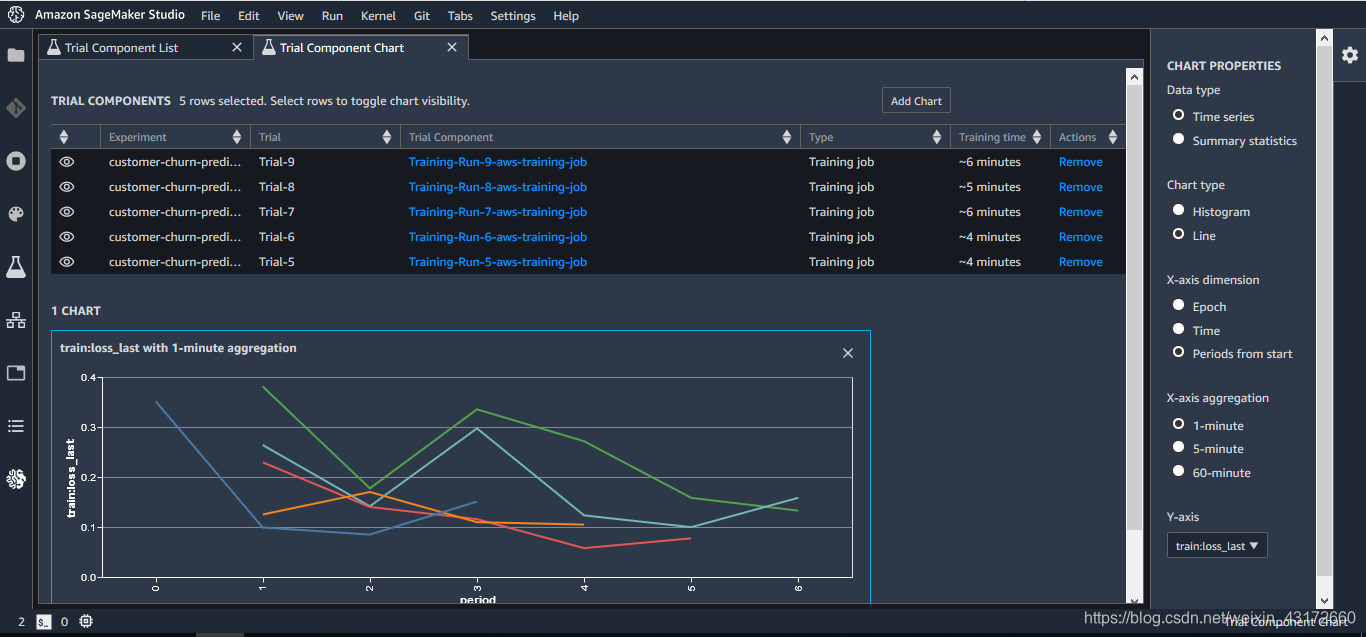Open Table of Contents list icon
1366x637 pixels.
tap(16, 426)
